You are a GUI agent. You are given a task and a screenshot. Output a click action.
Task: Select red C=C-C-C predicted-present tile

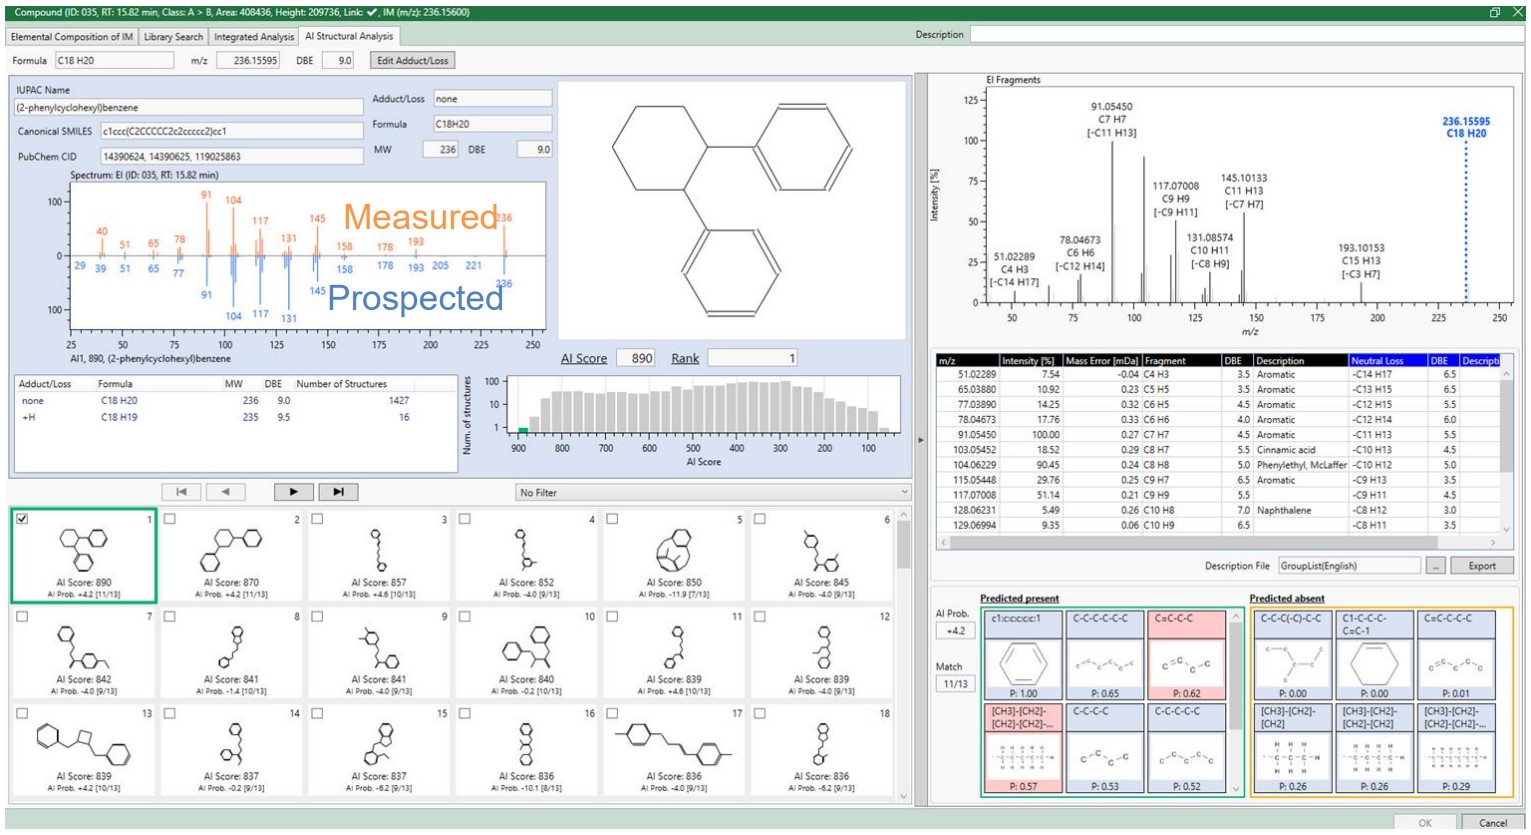pyautogui.click(x=1187, y=655)
